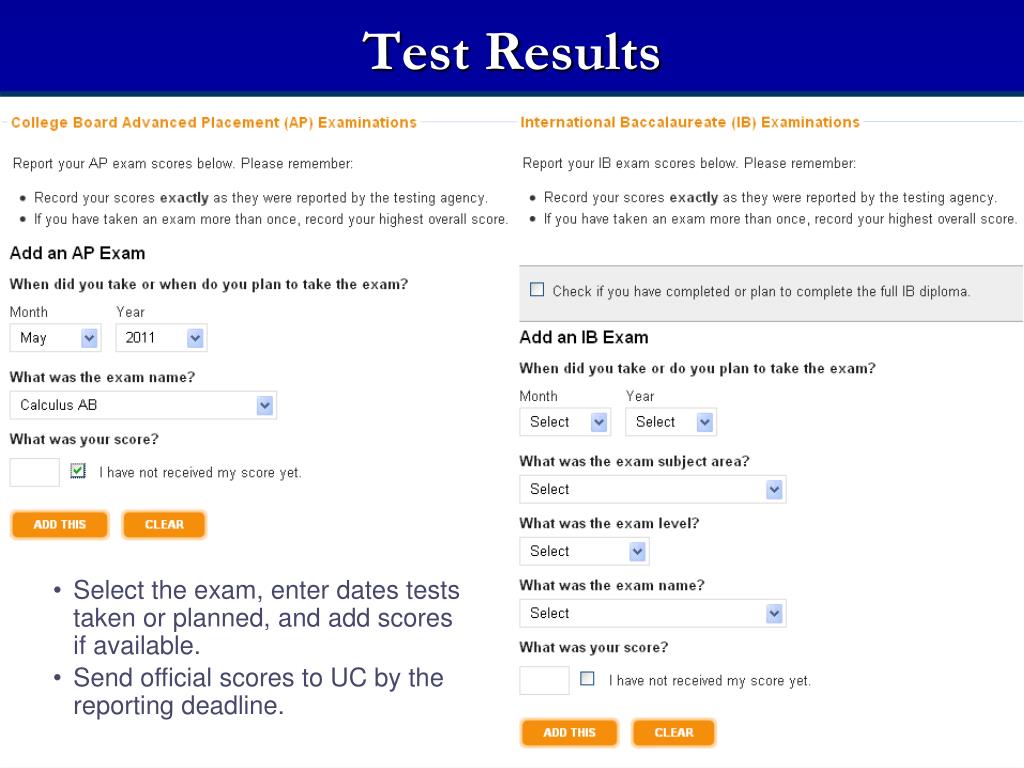The image size is (1024, 768).
Task: Open the IB exam Year Select dropdown
Action: pyautogui.click(x=671, y=422)
